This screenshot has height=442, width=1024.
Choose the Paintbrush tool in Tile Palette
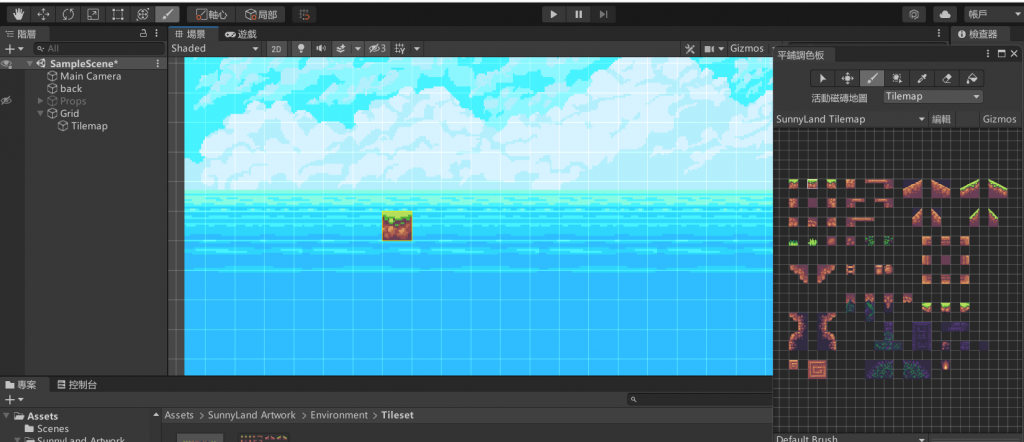pos(872,78)
